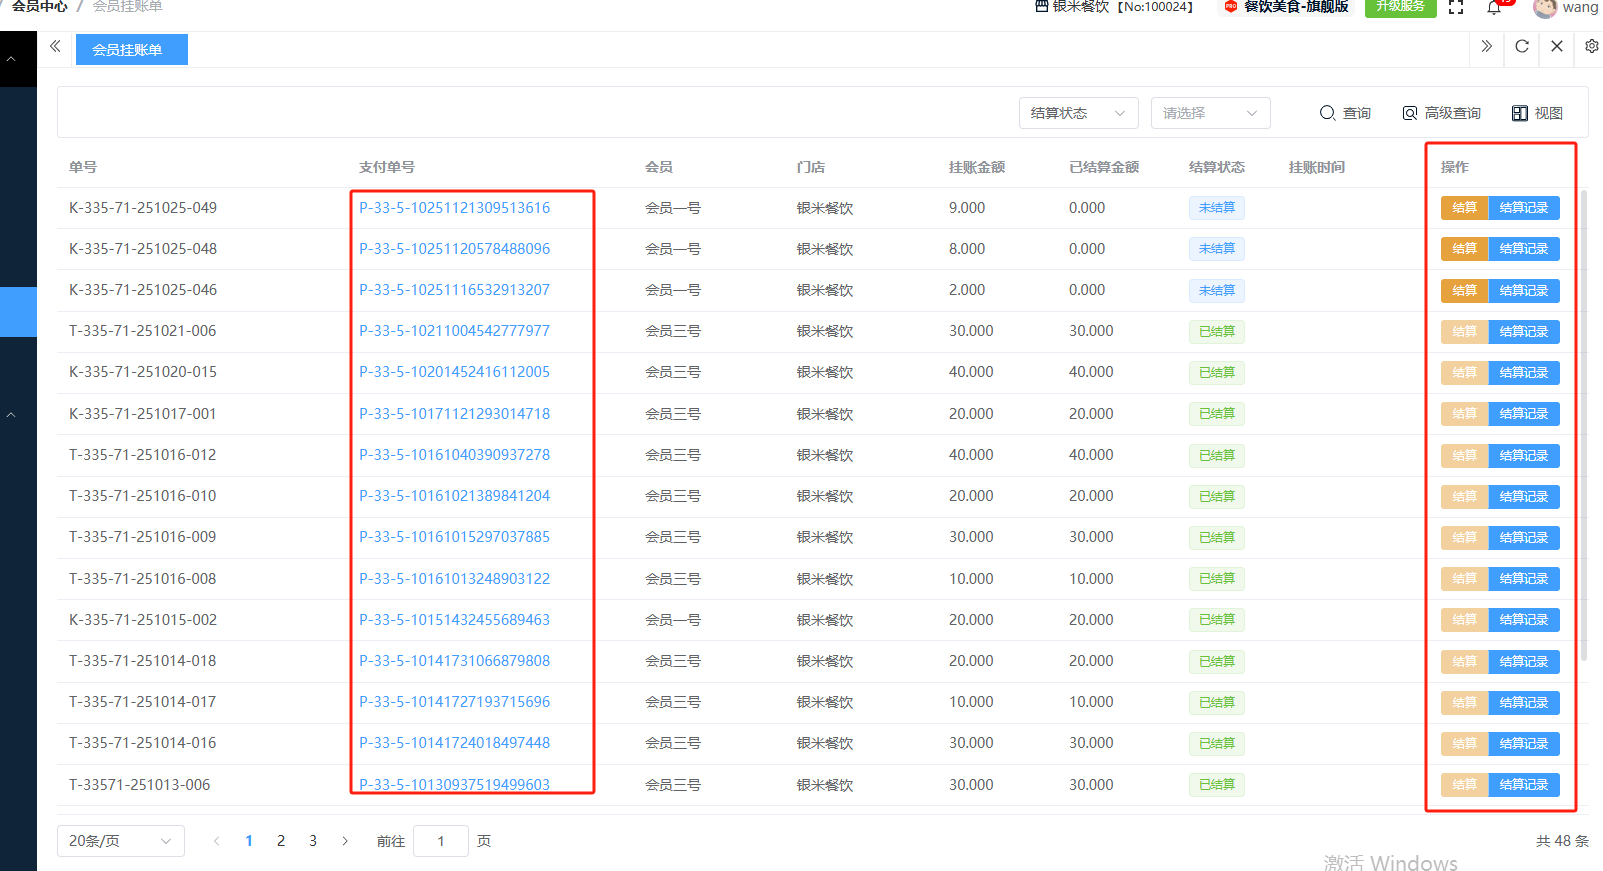Click the 查询 search button
This screenshot has height=871, width=1603.
pos(1345,113)
